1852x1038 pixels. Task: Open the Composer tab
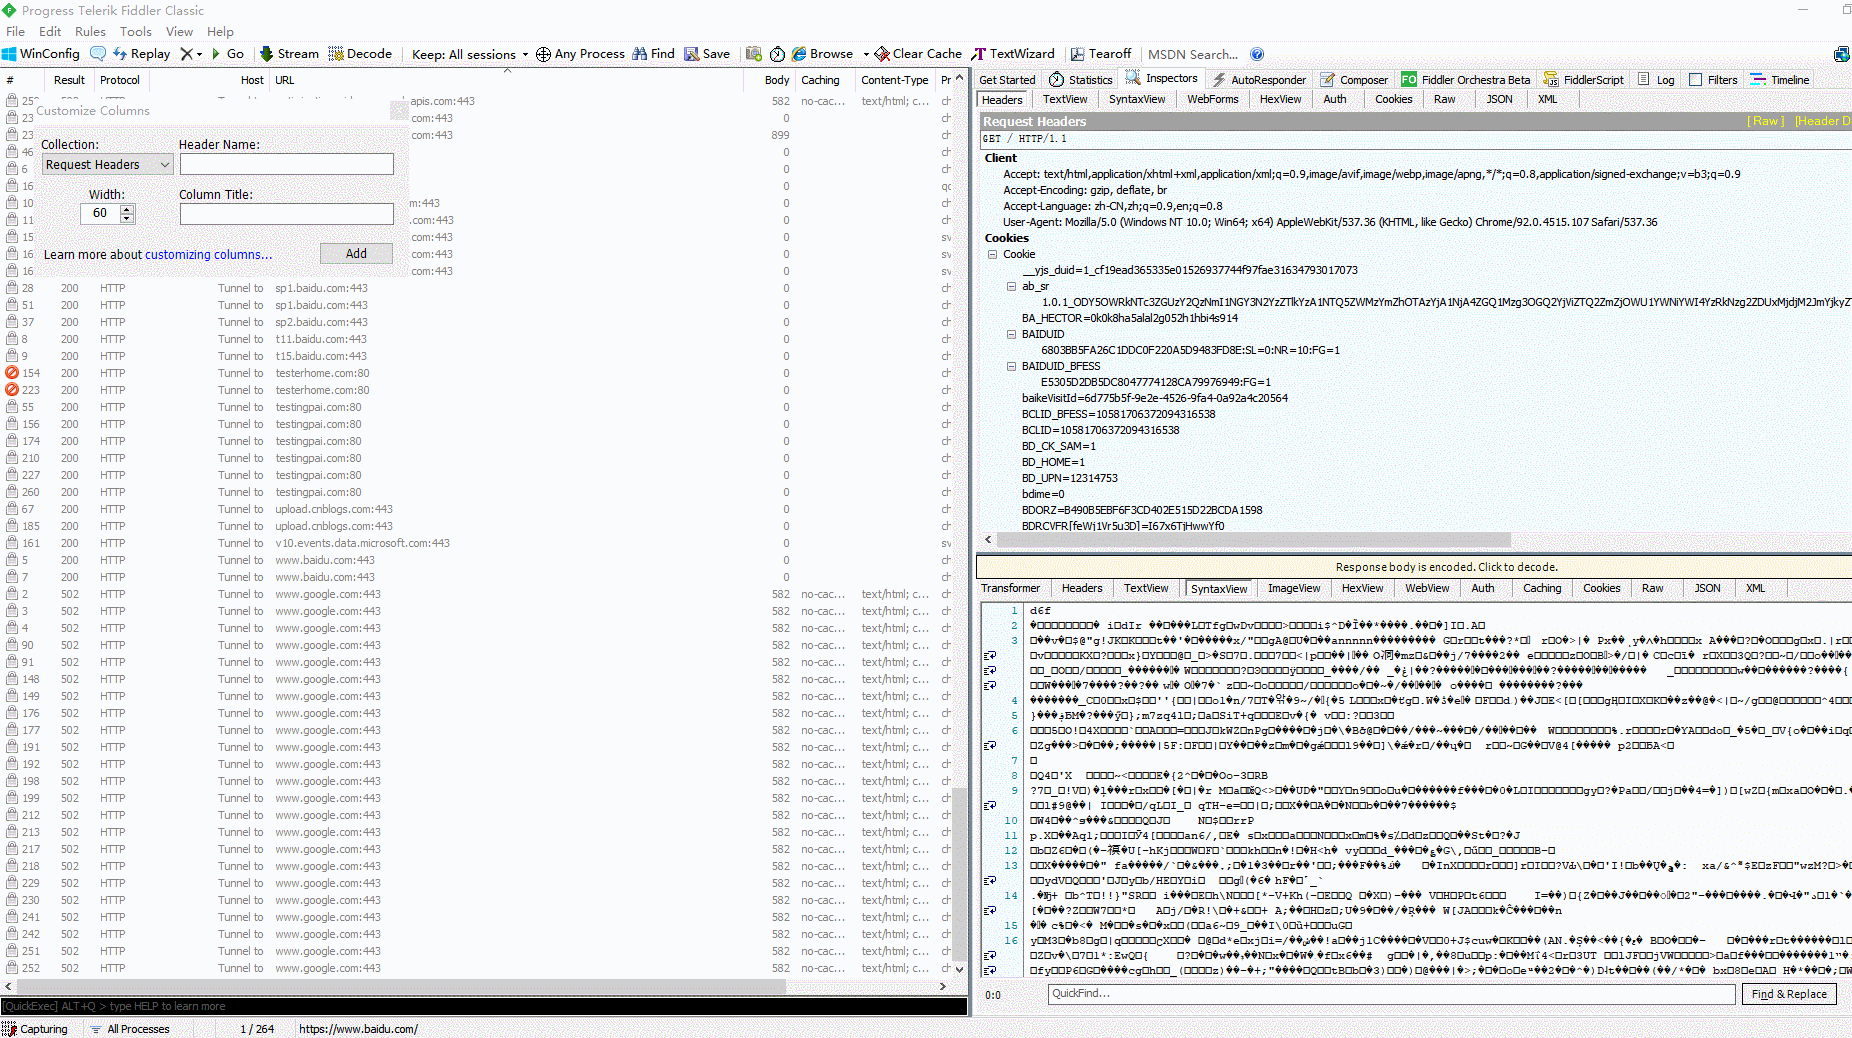(1354, 80)
